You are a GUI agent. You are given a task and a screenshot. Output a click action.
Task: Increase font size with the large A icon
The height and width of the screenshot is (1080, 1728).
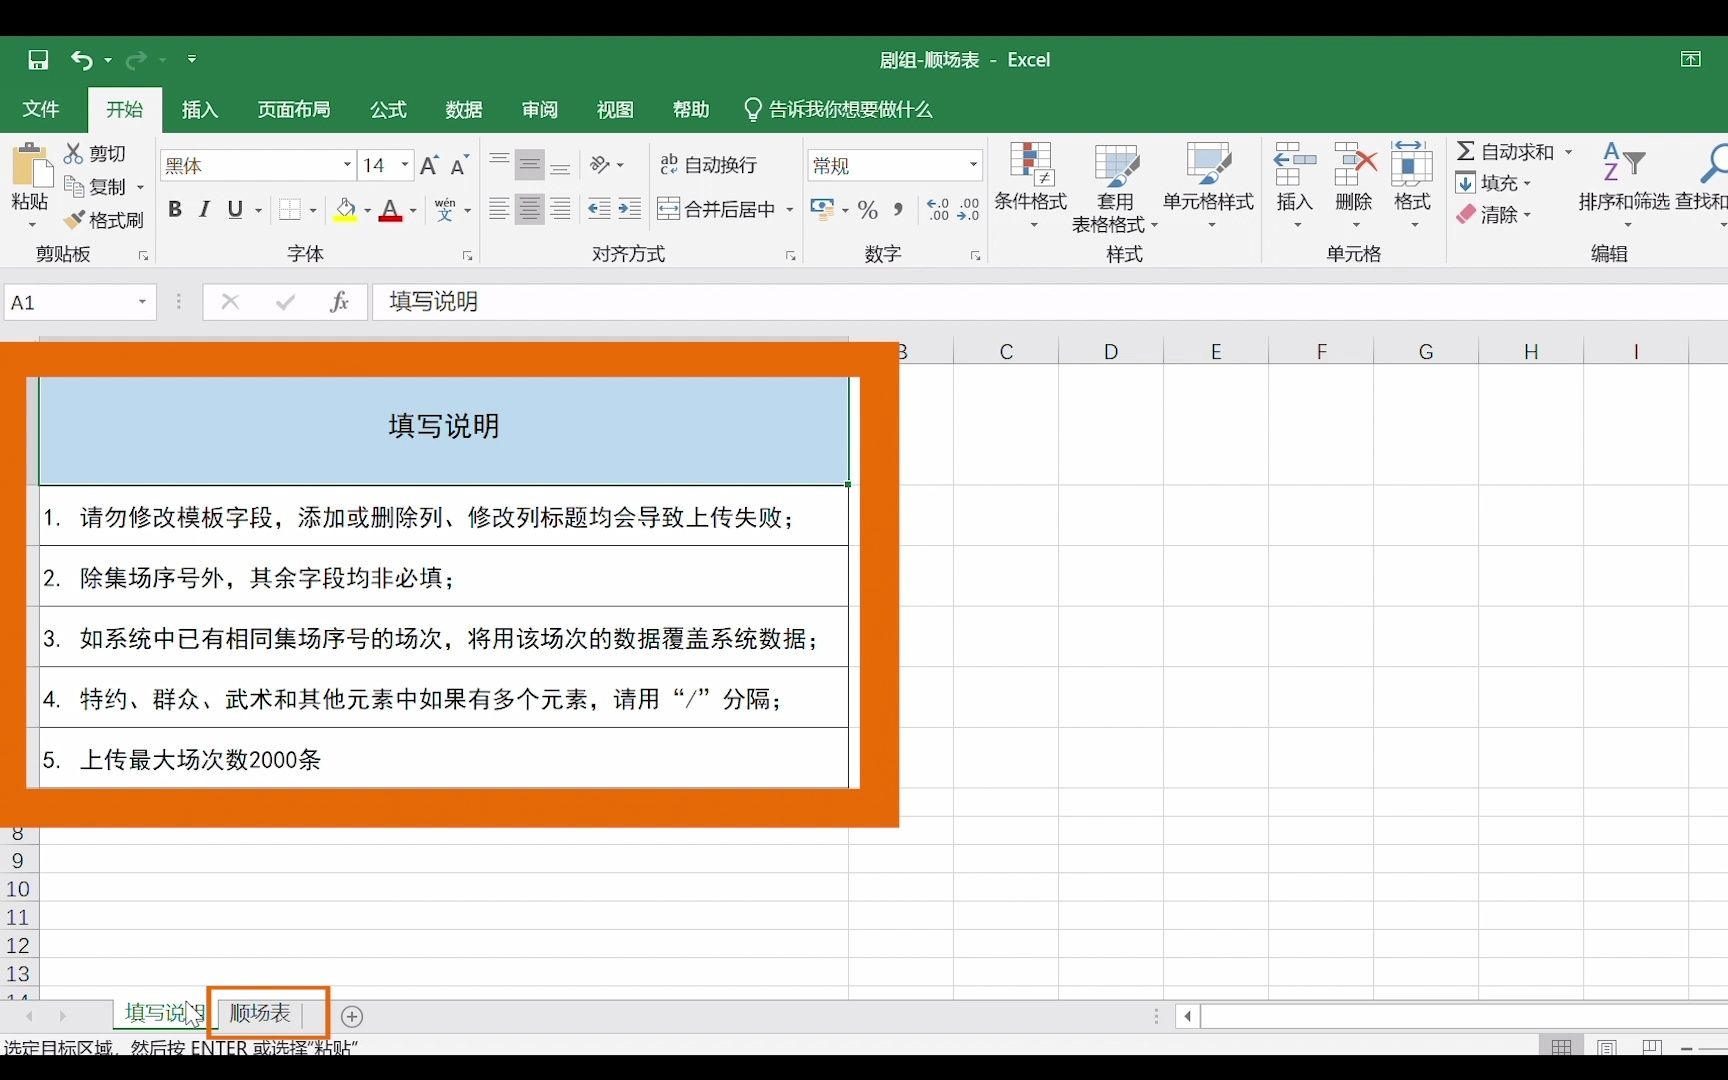[x=429, y=165]
